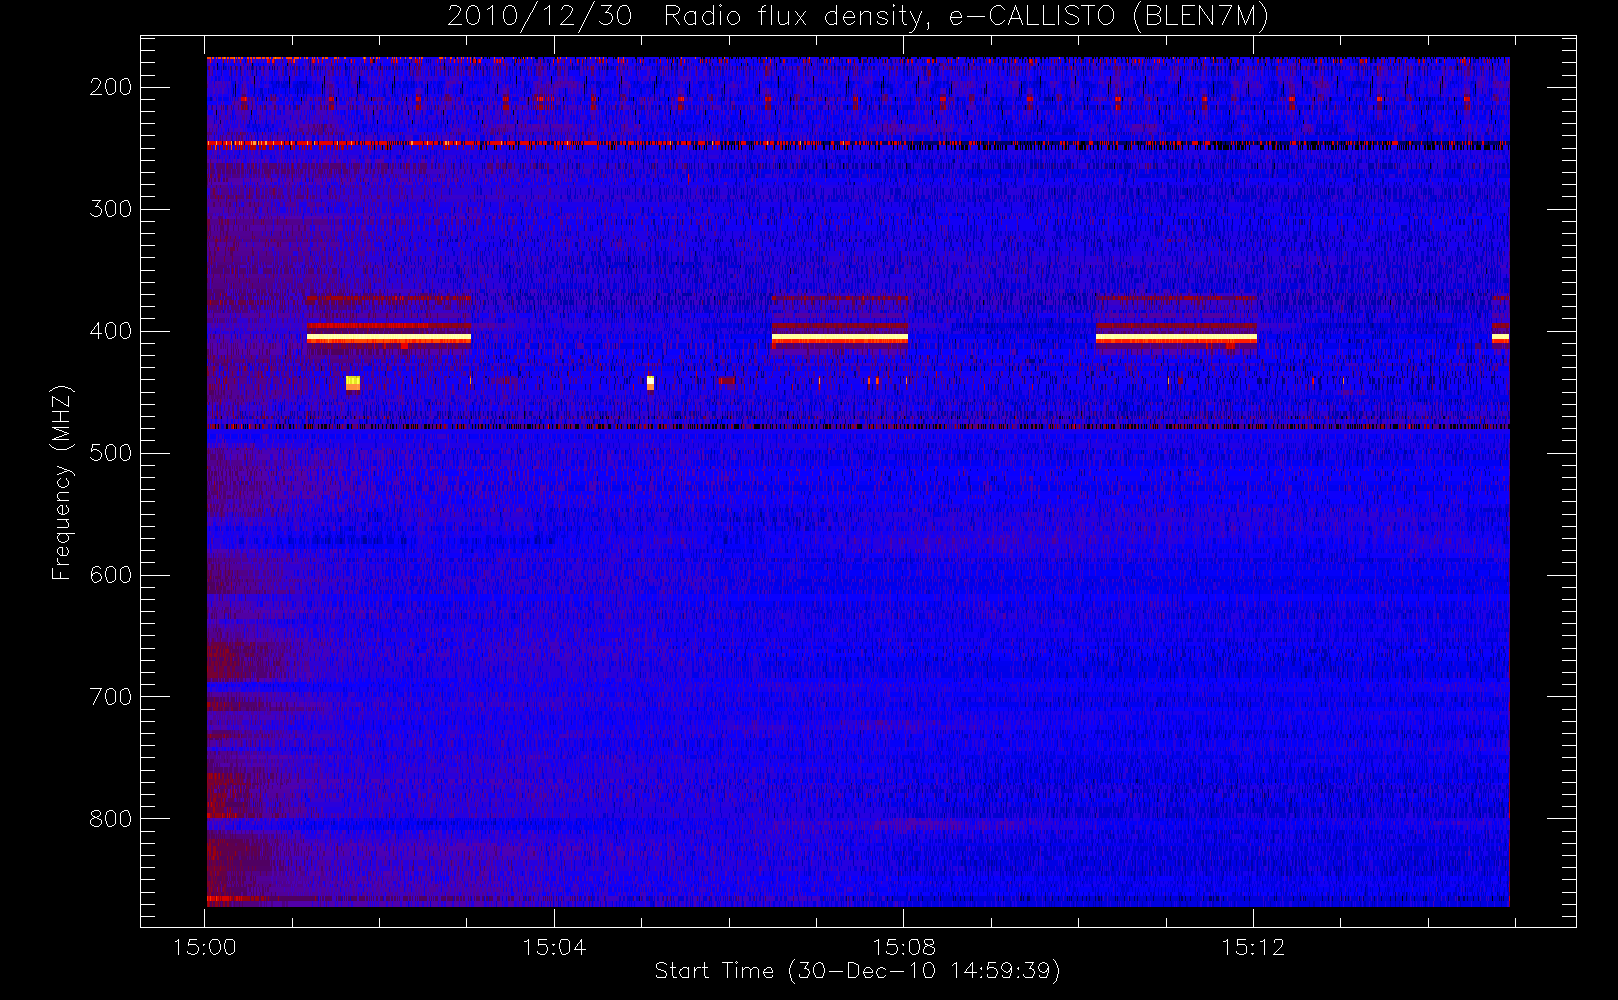Click the 700 frequency tick label
1618x1000 pixels.
(111, 697)
